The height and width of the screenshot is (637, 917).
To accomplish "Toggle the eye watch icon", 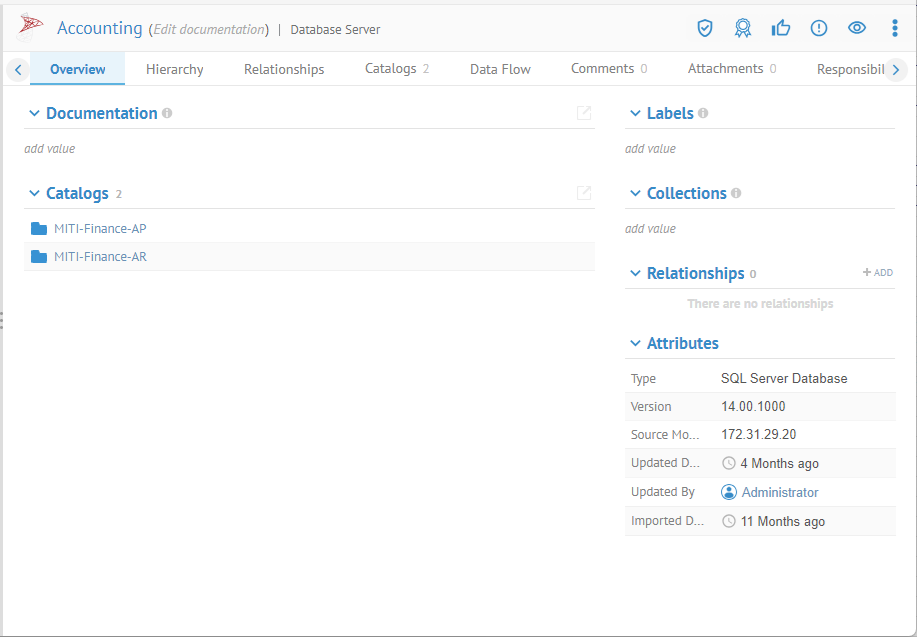I will tap(857, 28).
